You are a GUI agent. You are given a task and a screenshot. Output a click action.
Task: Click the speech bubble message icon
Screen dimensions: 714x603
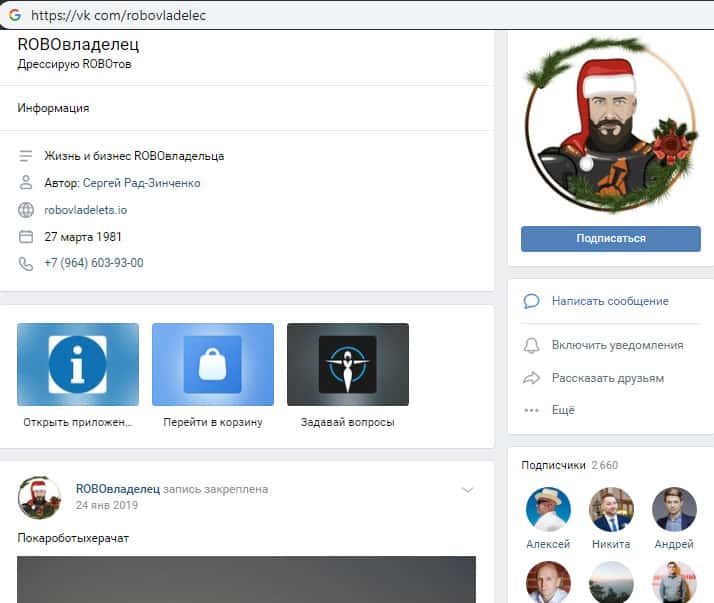click(x=531, y=301)
